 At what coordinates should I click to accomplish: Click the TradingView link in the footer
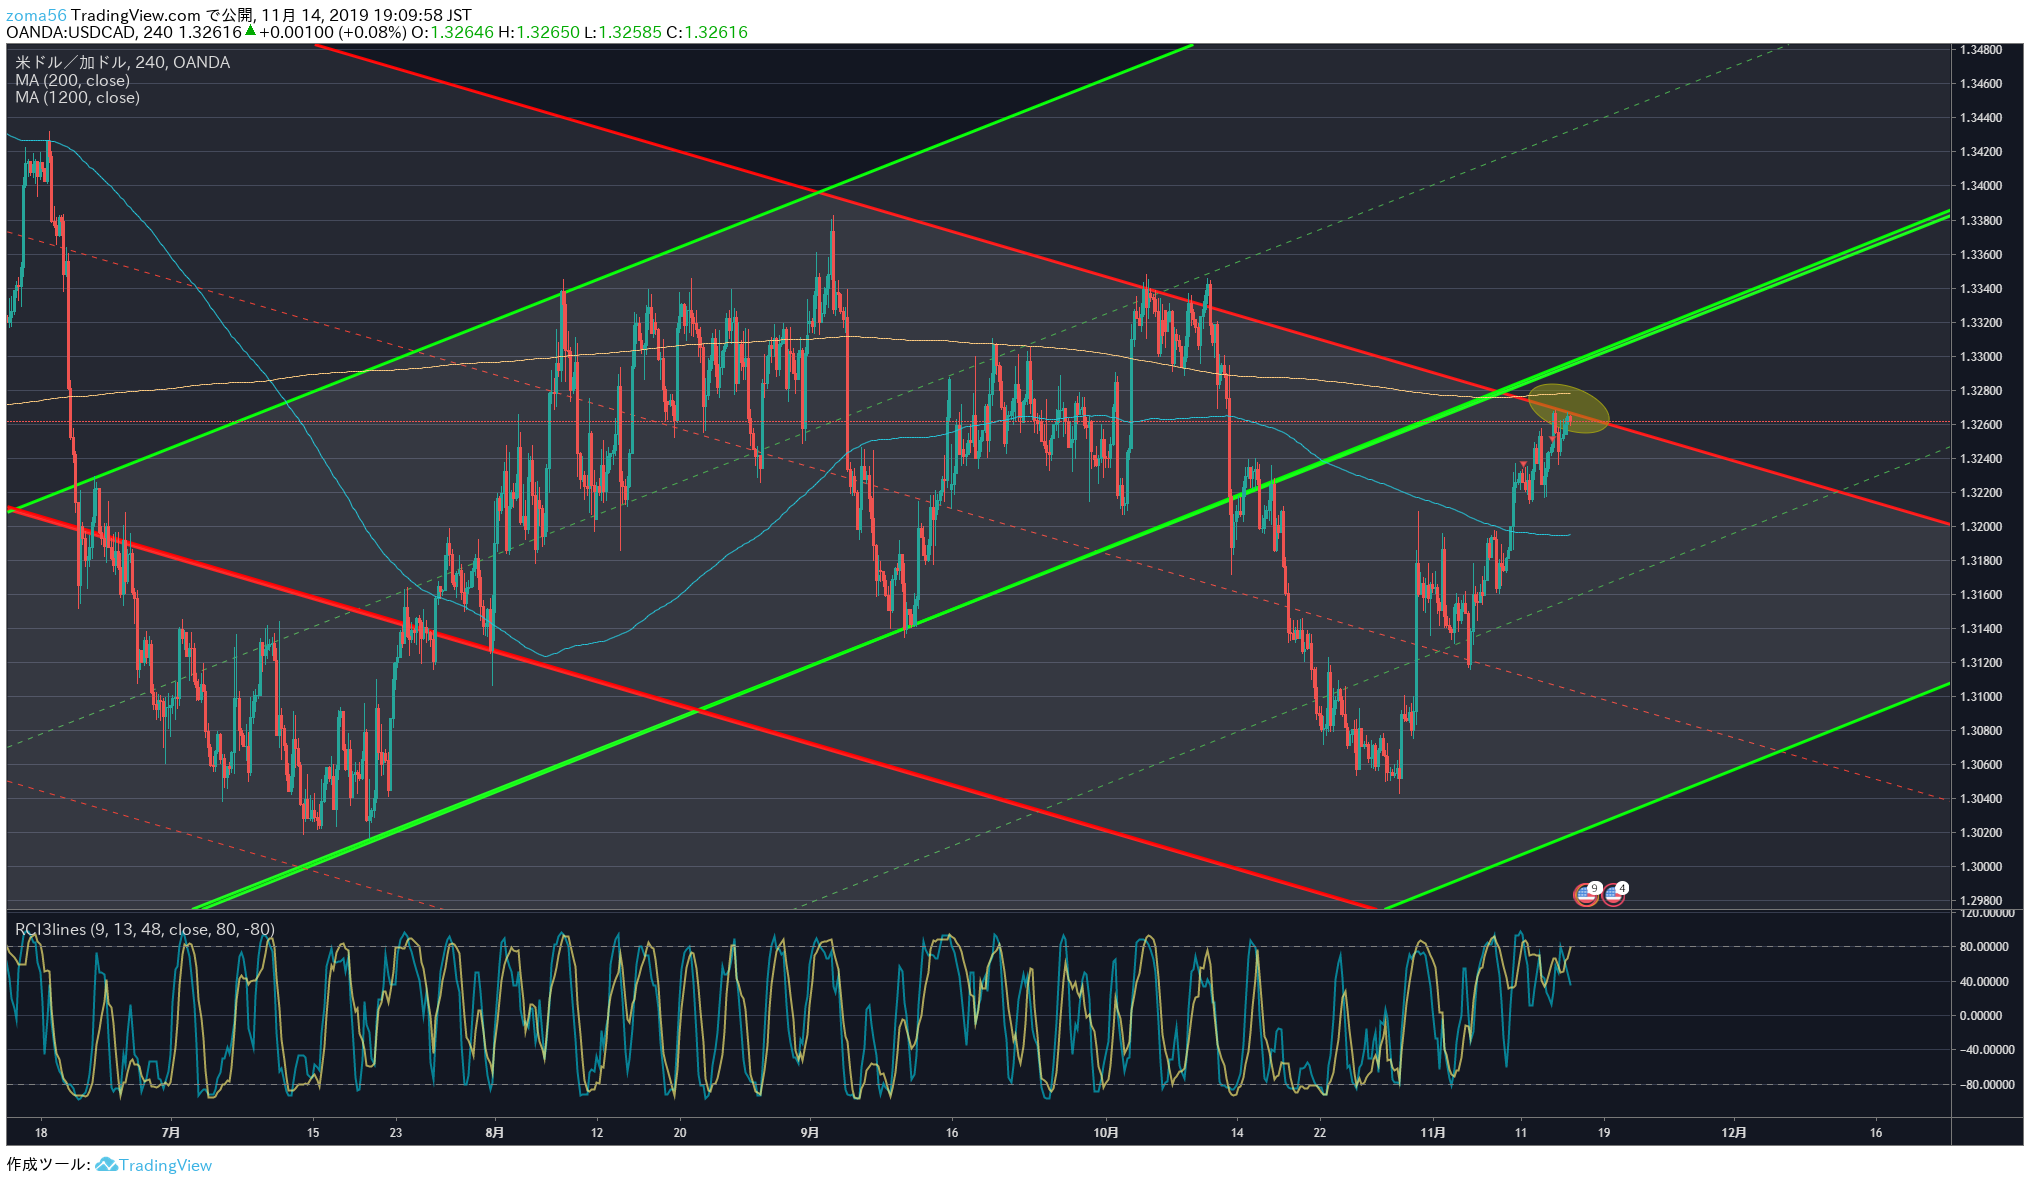tap(166, 1165)
